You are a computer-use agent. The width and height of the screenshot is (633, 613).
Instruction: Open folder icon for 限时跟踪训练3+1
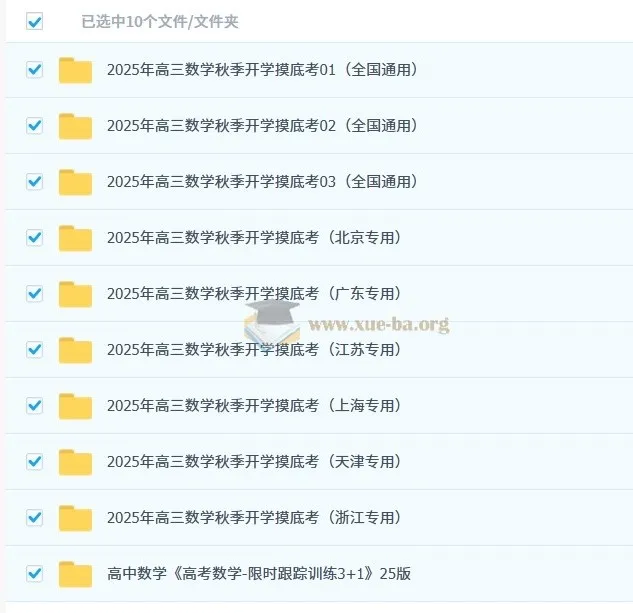75,574
